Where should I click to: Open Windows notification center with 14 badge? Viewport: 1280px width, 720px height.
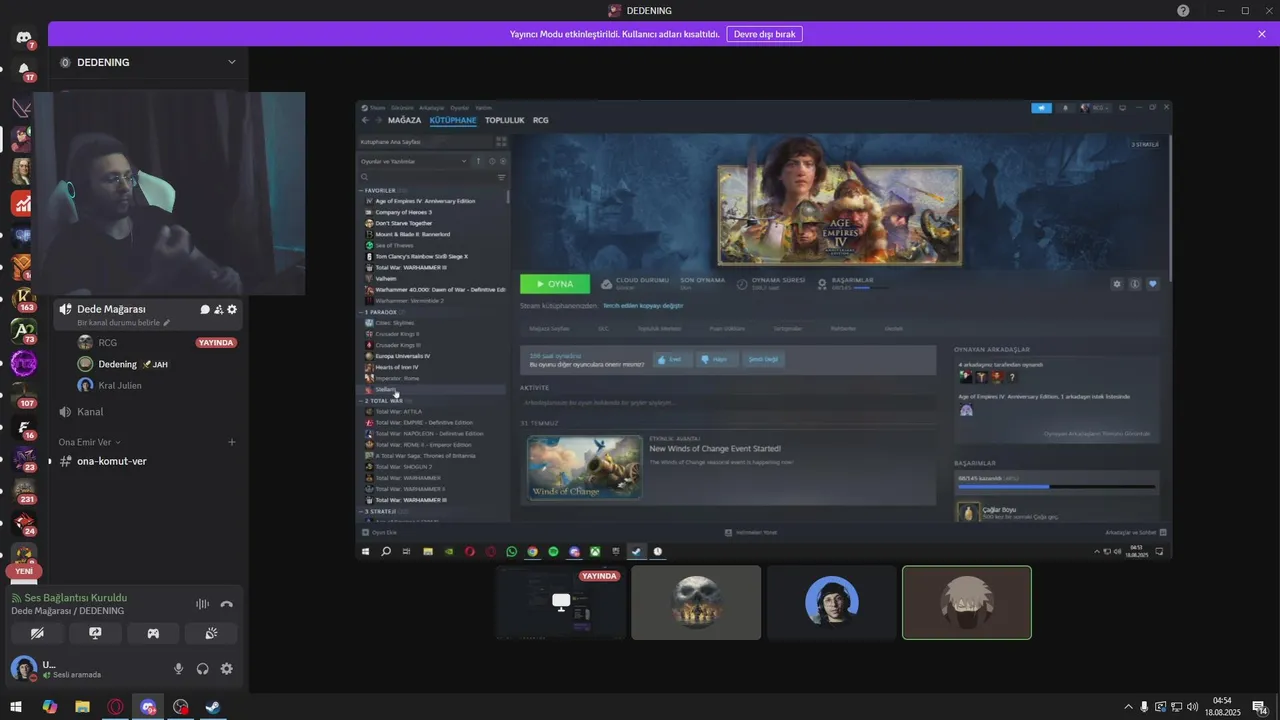1260,707
